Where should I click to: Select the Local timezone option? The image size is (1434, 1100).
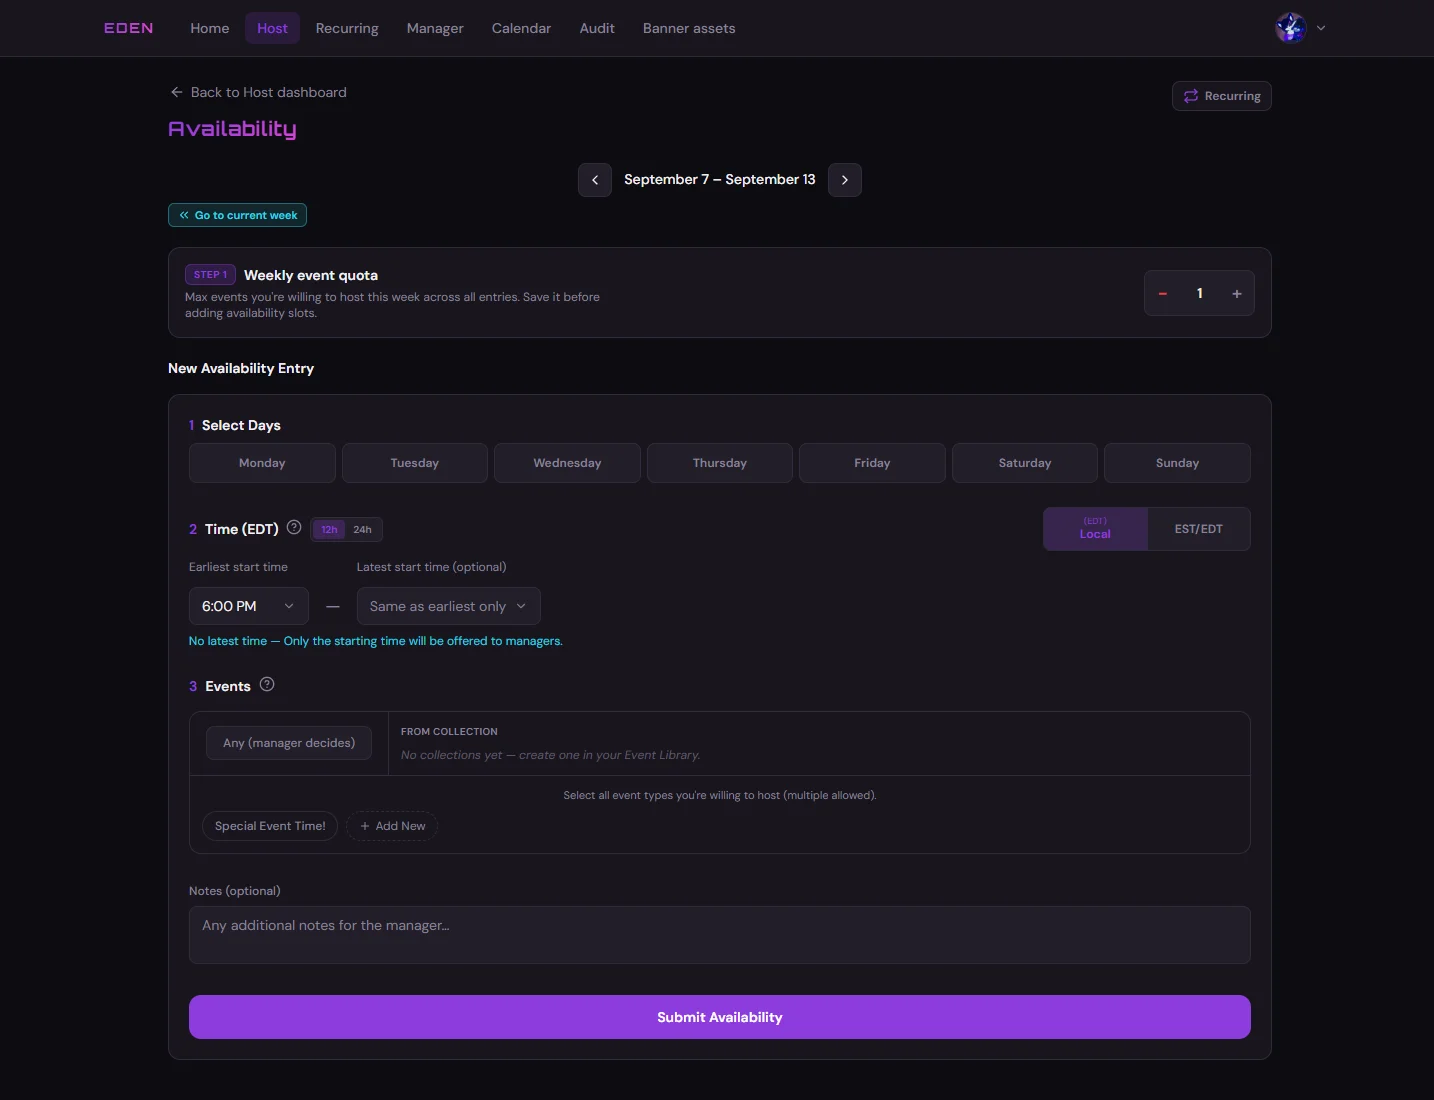tap(1095, 529)
